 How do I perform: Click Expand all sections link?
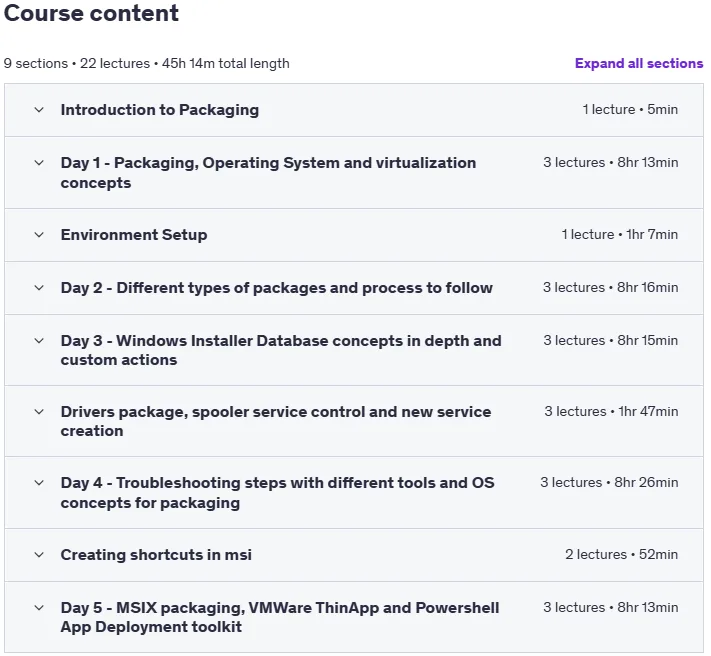pyautogui.click(x=639, y=63)
